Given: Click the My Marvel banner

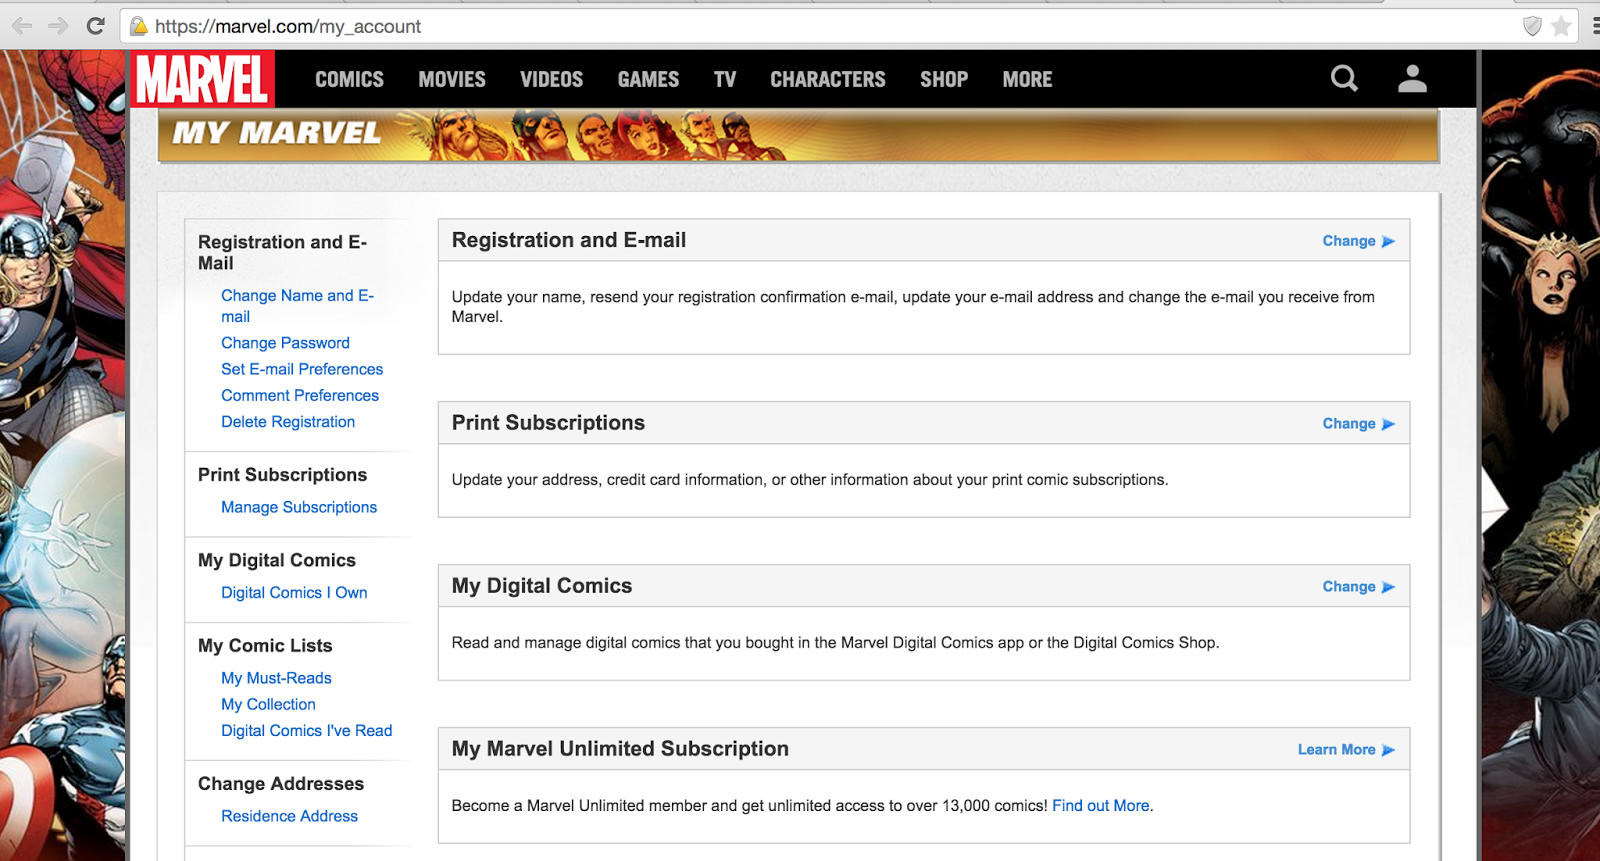Looking at the screenshot, I should coord(798,134).
